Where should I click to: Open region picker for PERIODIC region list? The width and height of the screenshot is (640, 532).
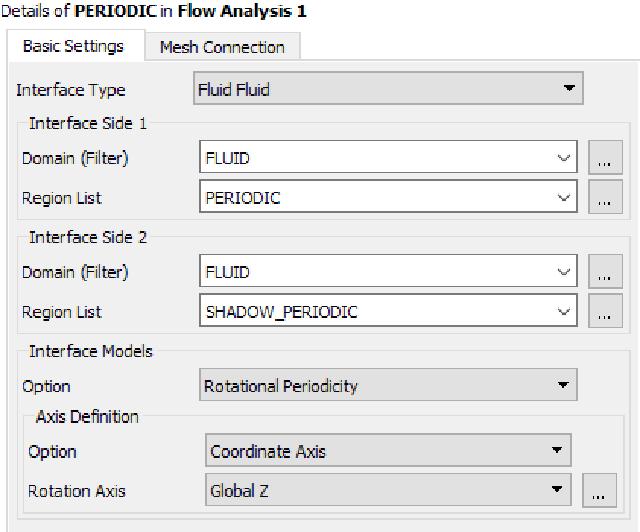pyautogui.click(x=602, y=198)
